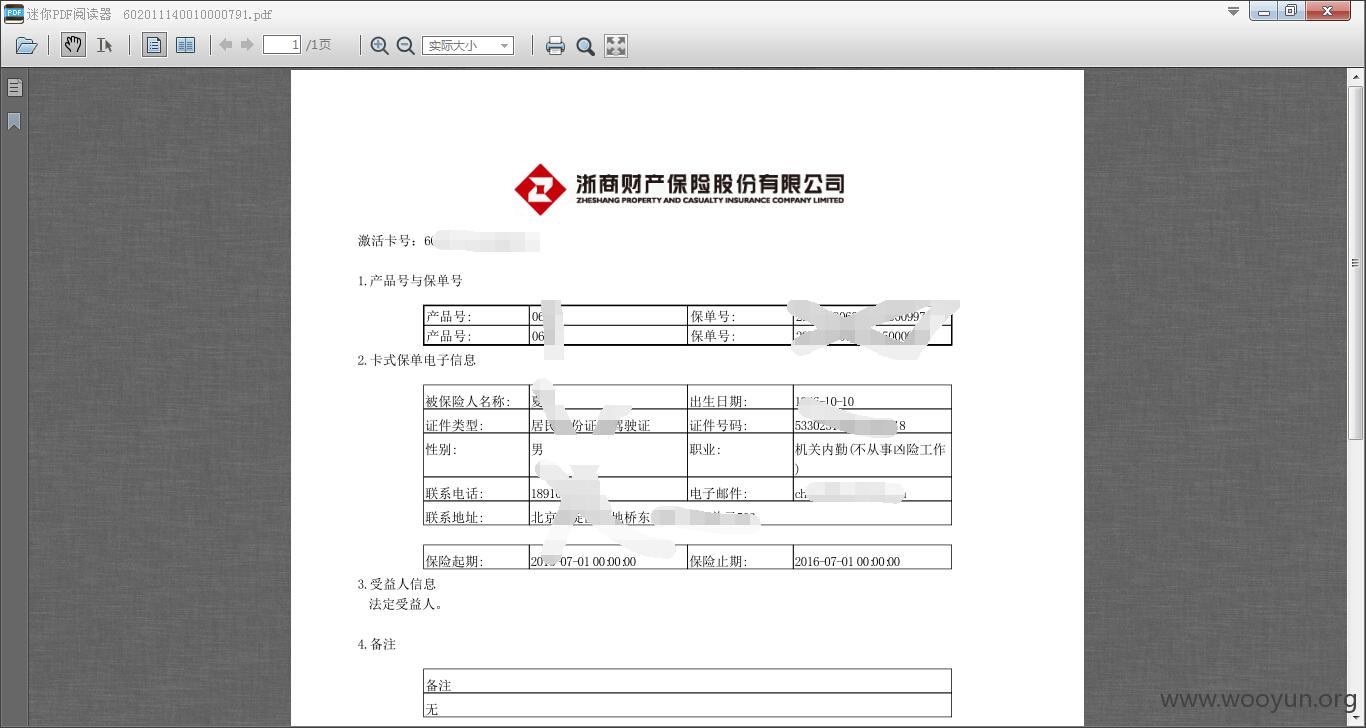Click the 无 remark cell
This screenshot has width=1366, height=728.
point(687,705)
